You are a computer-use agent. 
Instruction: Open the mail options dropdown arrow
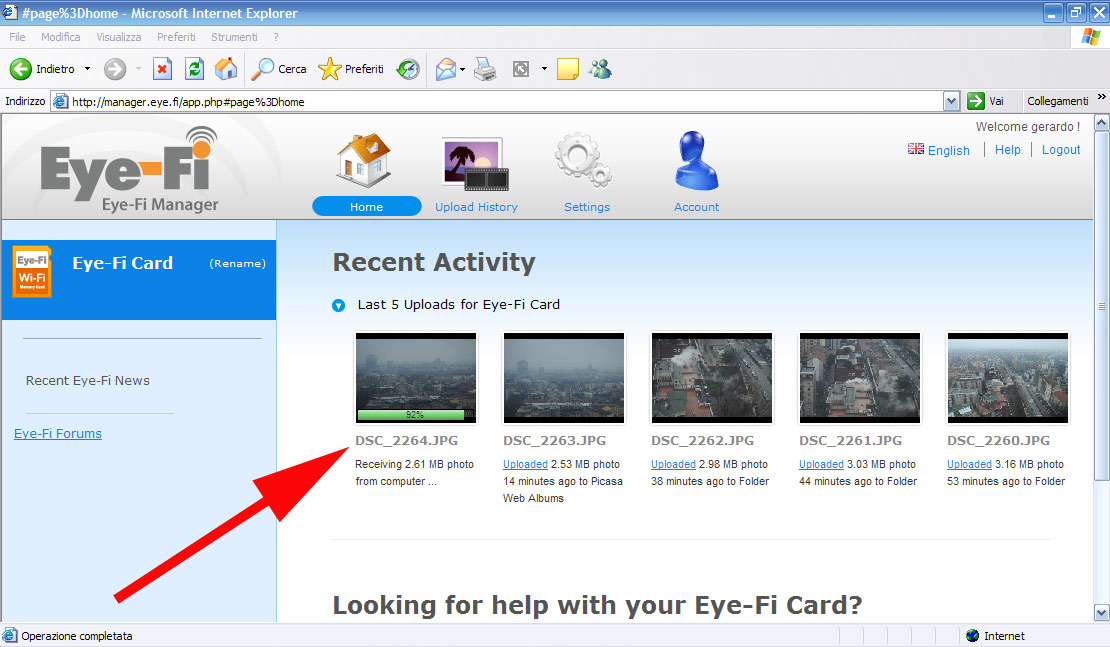462,69
